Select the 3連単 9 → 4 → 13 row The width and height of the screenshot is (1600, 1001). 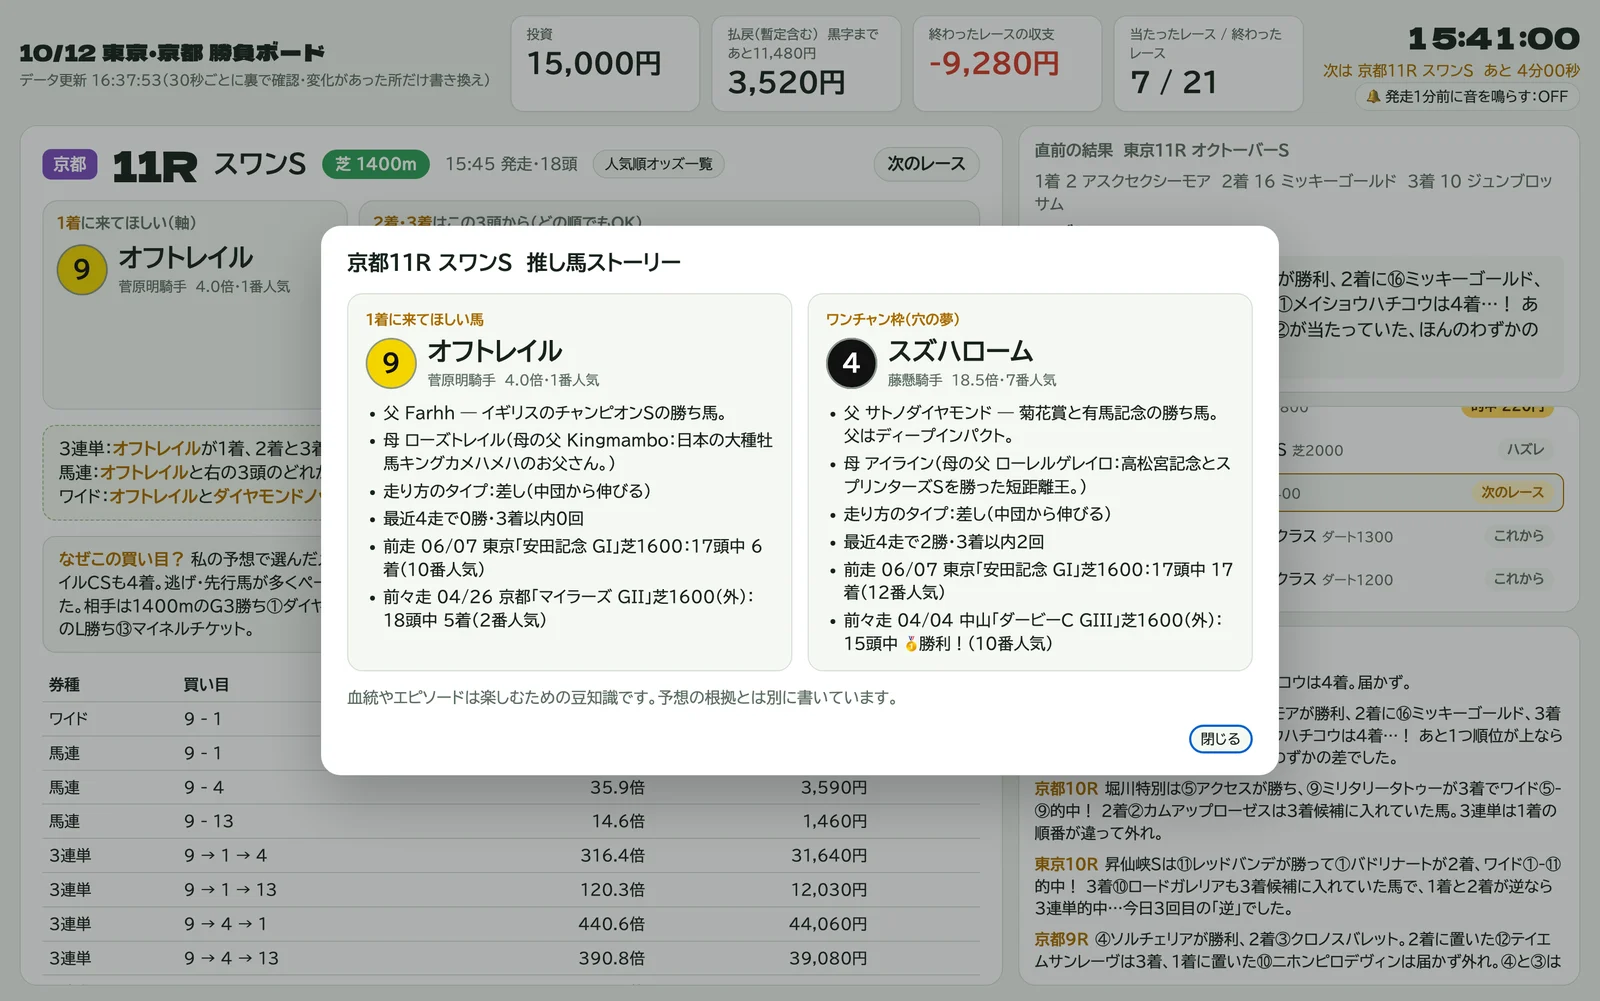click(x=511, y=958)
